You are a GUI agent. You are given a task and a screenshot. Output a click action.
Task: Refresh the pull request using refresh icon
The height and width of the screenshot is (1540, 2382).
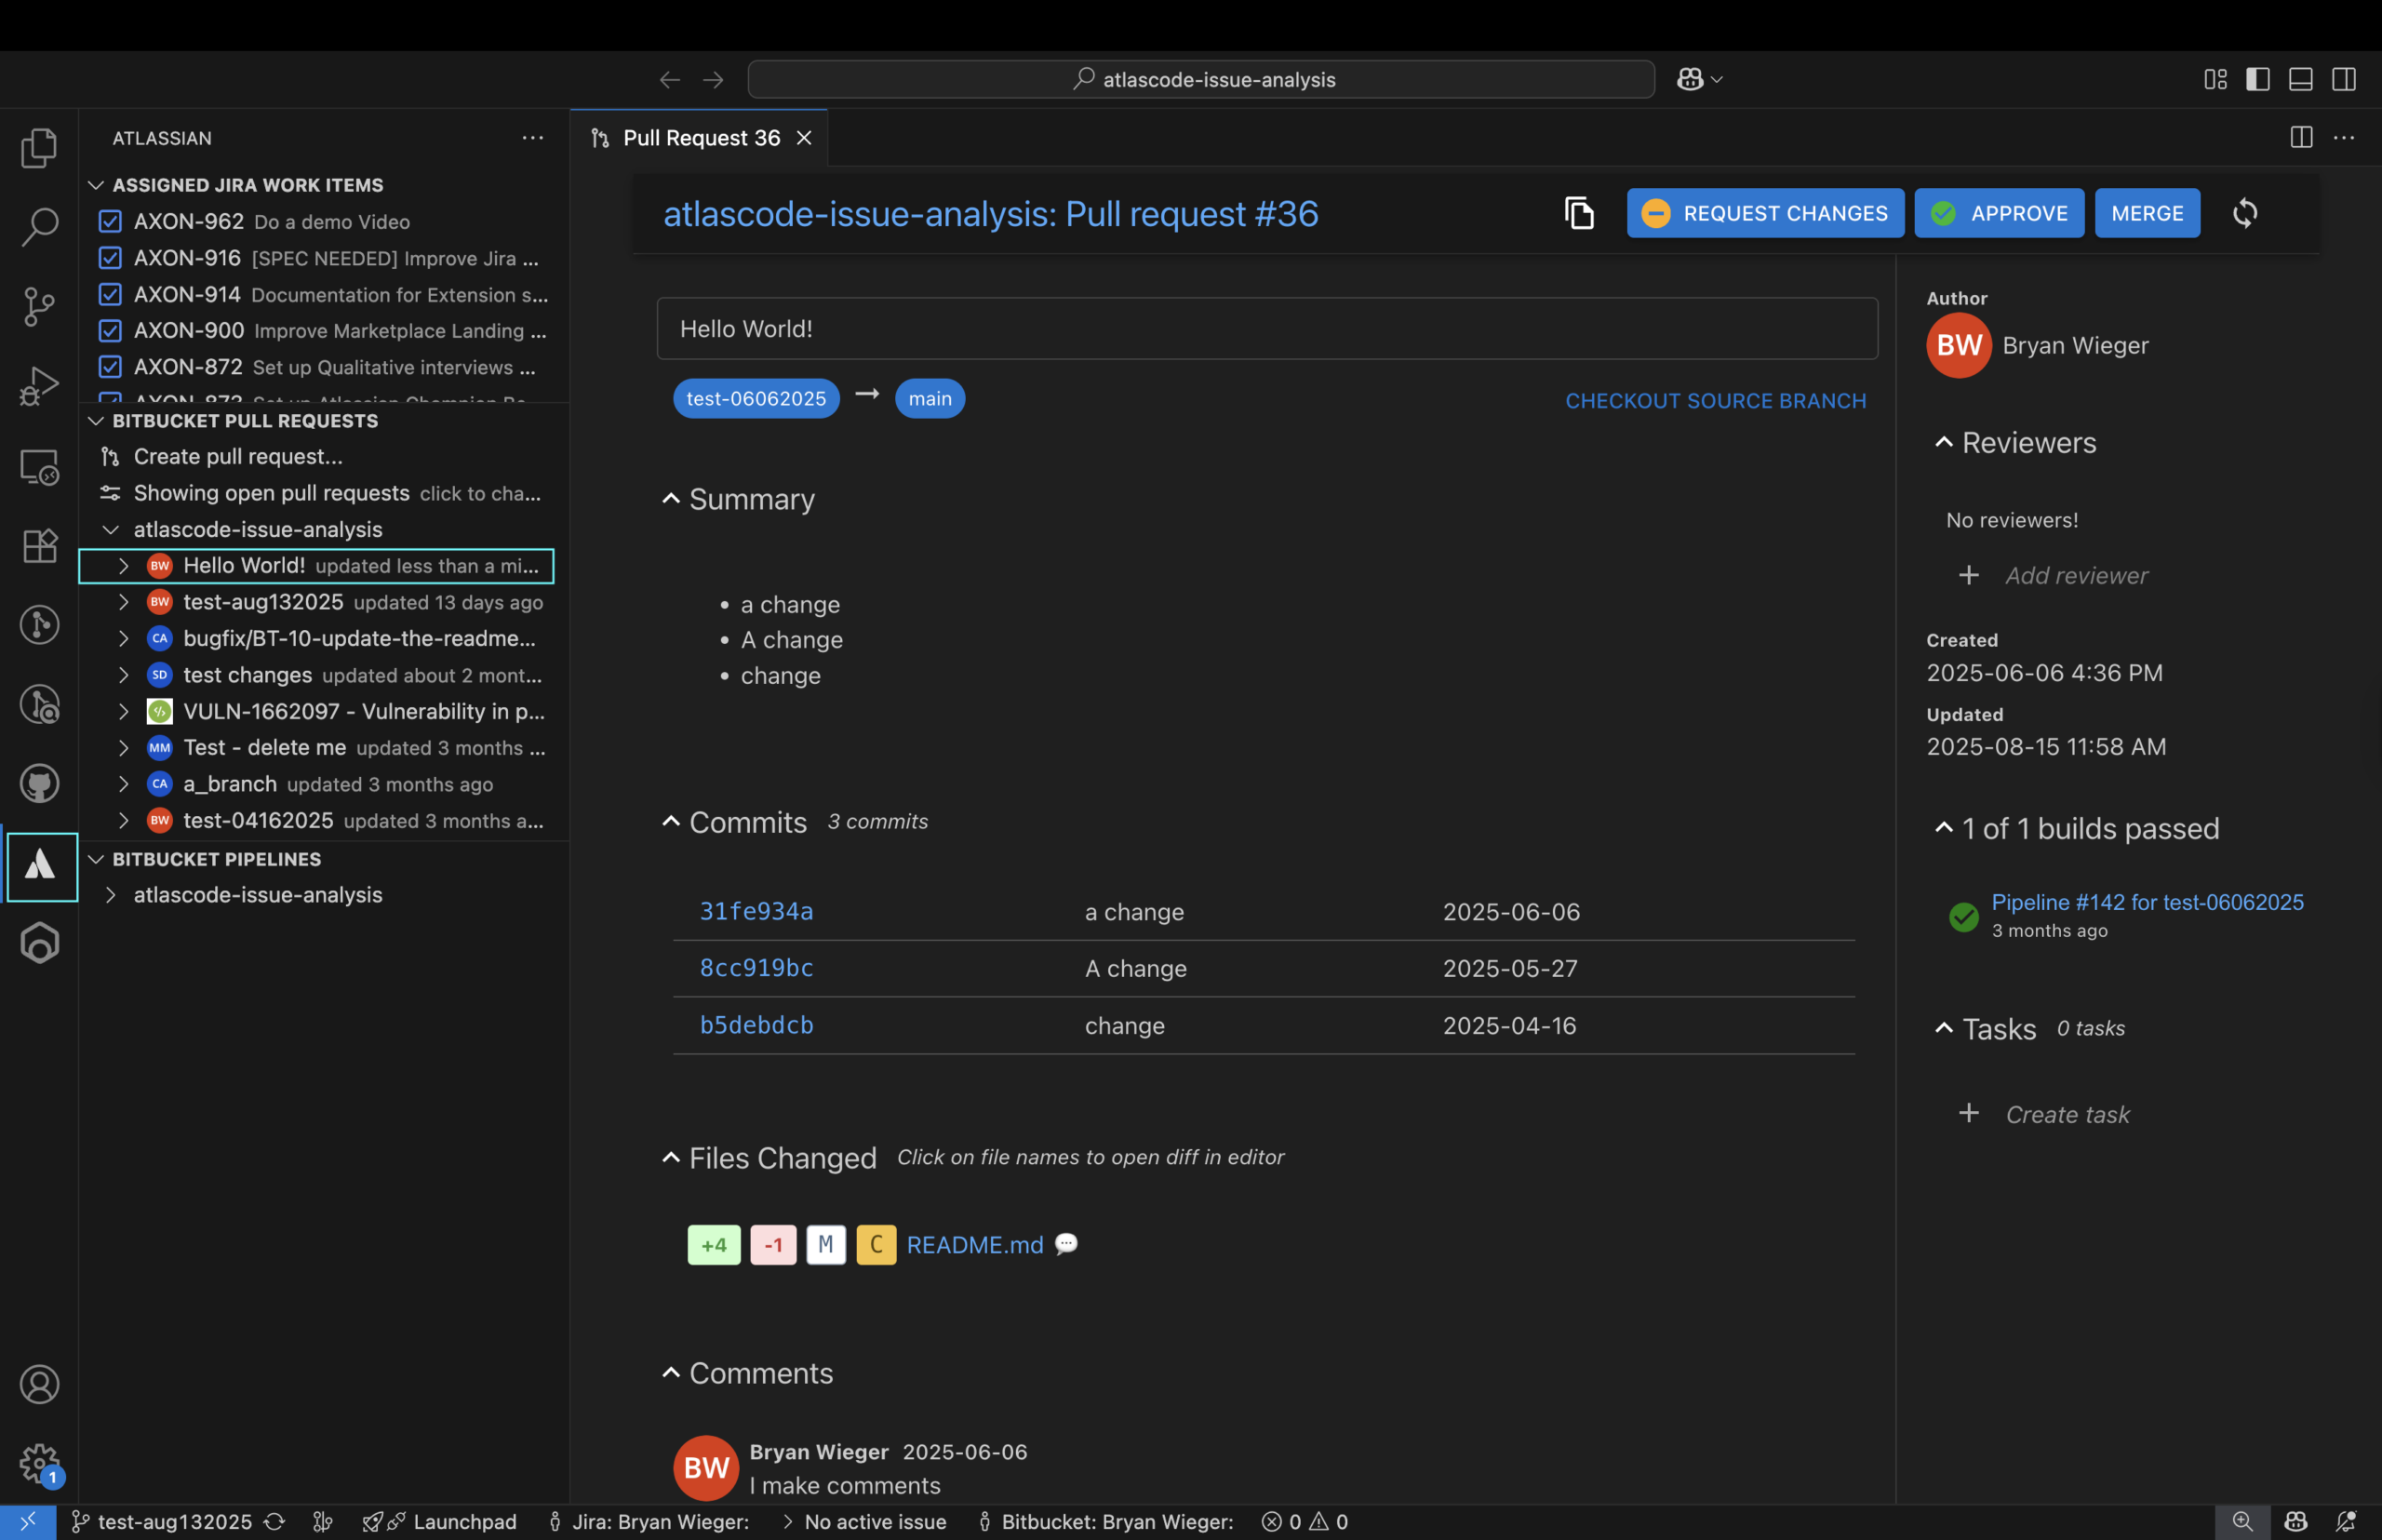pyautogui.click(x=2246, y=213)
